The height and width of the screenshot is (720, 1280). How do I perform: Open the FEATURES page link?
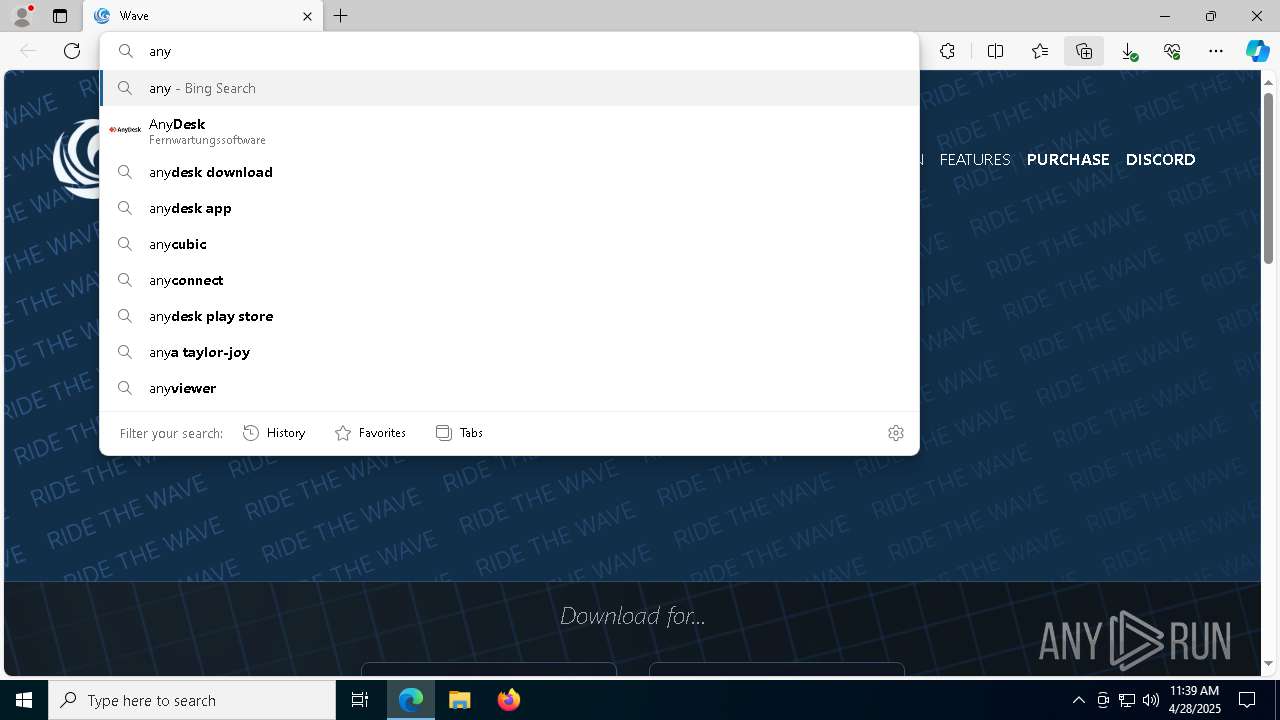pos(975,159)
